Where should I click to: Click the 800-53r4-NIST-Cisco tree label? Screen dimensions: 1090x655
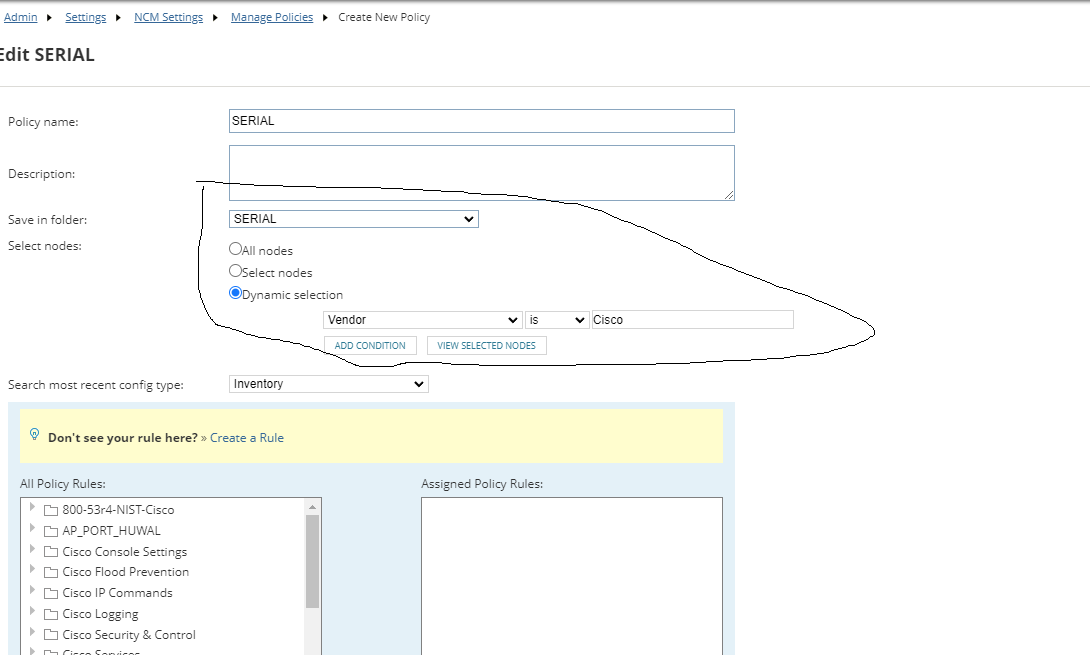(x=118, y=510)
